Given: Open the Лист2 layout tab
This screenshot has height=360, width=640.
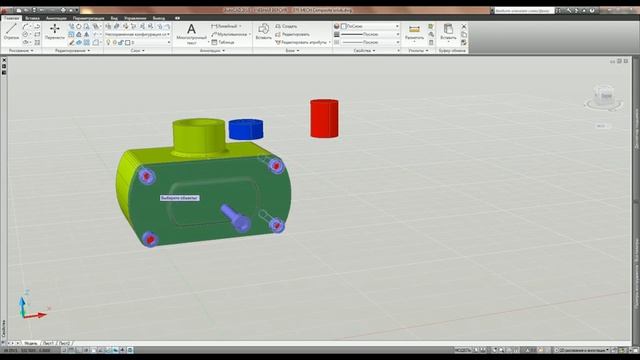Looking at the screenshot, I should (64, 343).
